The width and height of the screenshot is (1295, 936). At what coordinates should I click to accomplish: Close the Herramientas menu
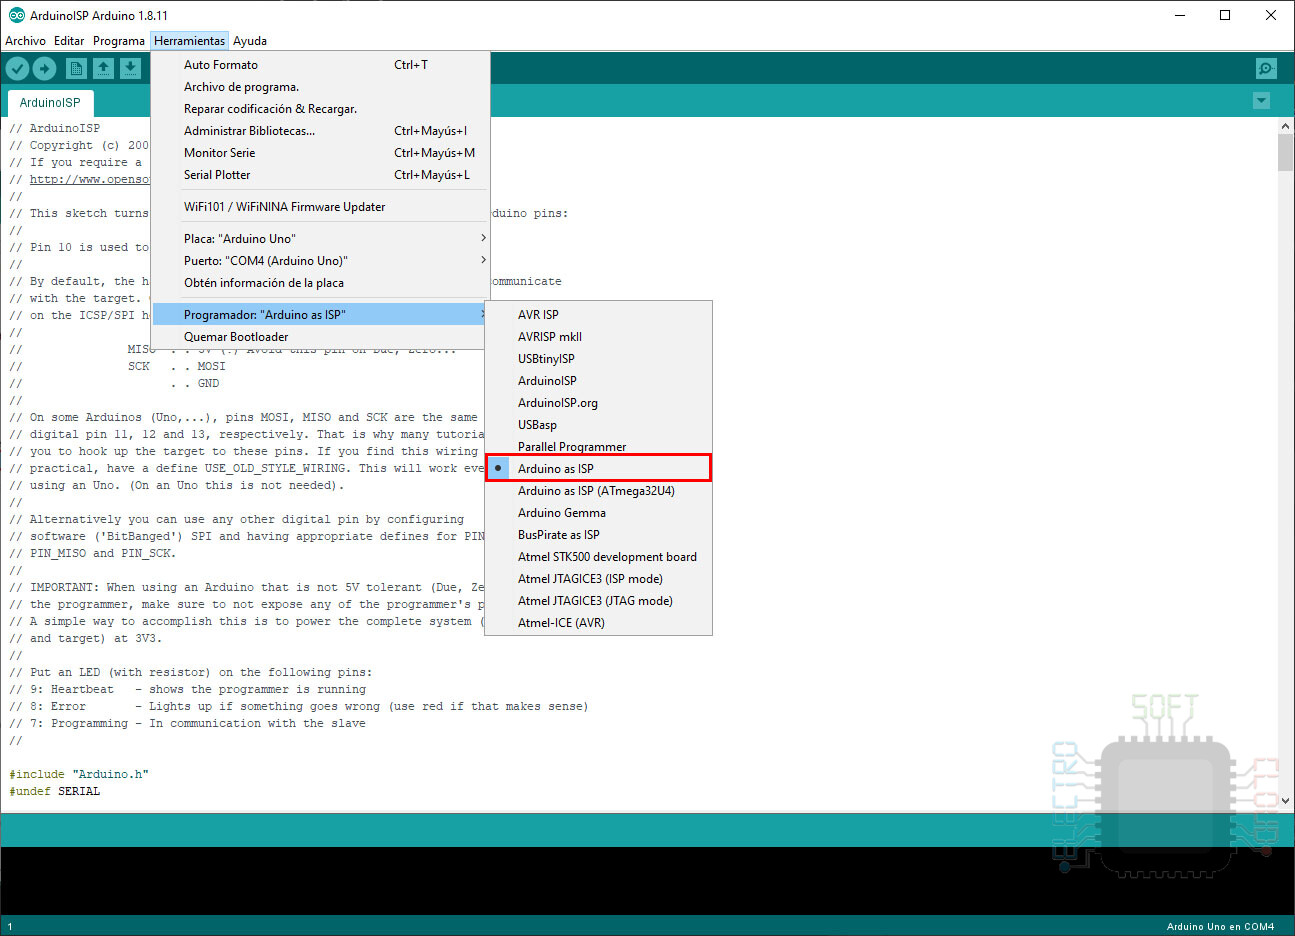(x=189, y=41)
